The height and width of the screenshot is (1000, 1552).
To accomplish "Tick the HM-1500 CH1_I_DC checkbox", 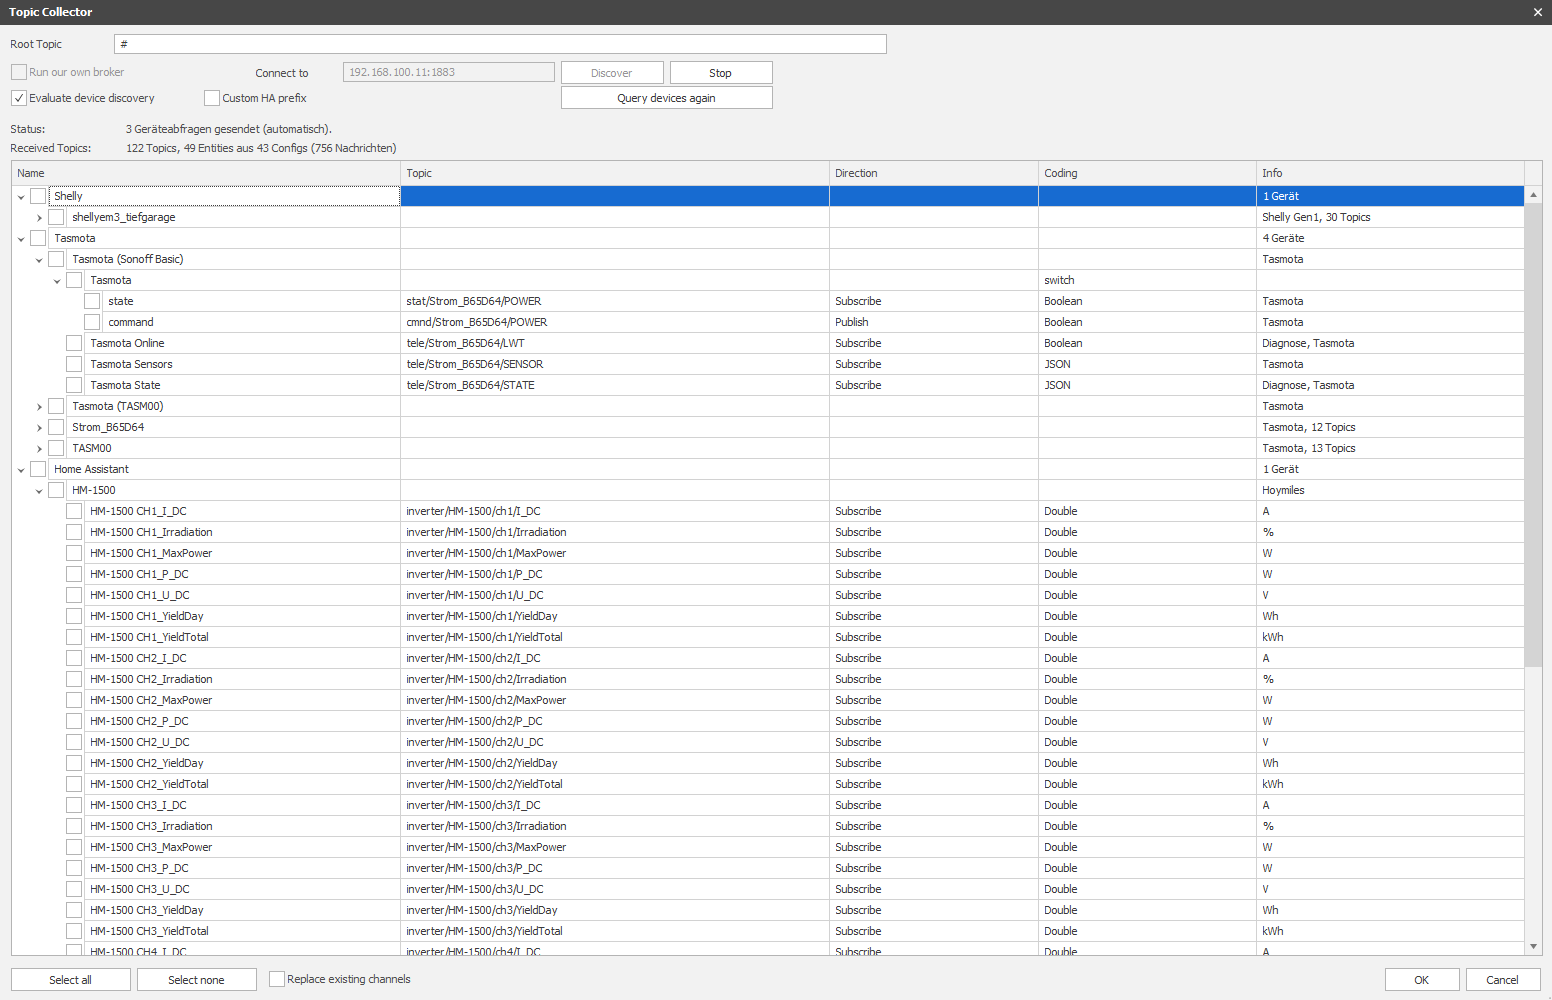I will [x=74, y=511].
